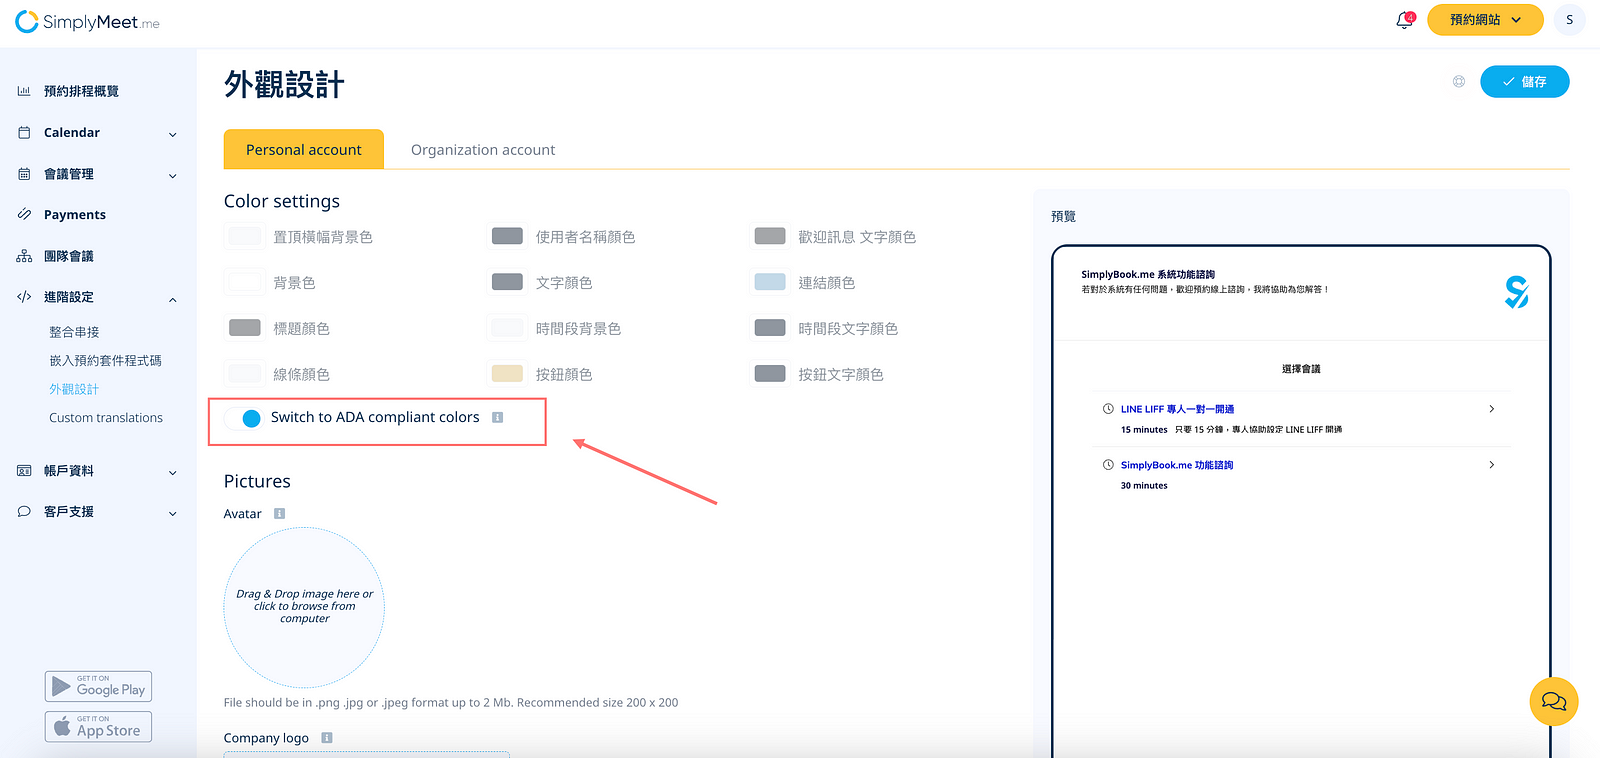Pick 標題顏色 color swatch

(x=245, y=328)
